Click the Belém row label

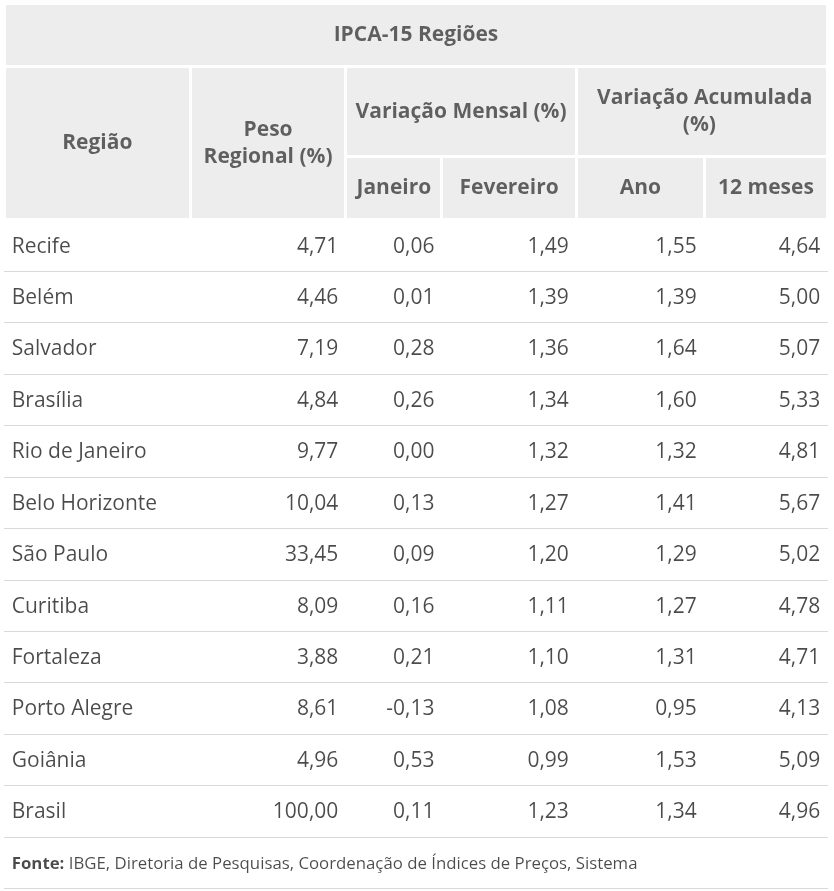click(42, 297)
